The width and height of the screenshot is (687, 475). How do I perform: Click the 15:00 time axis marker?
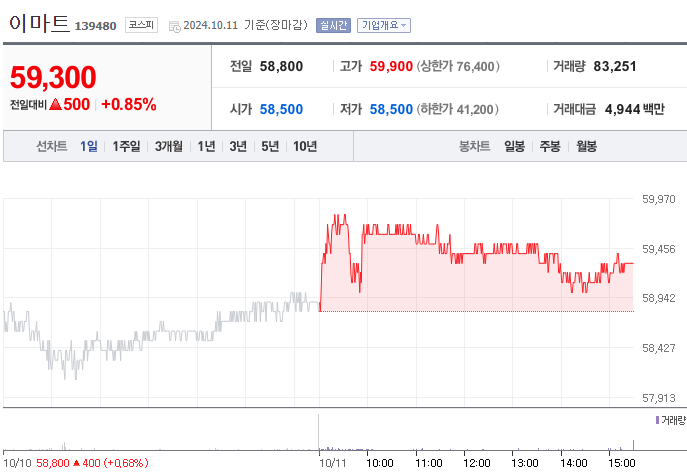coord(622,463)
